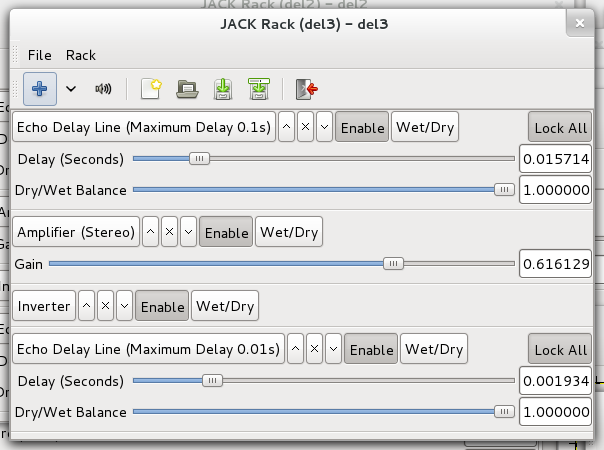Screen dimensions: 604x450
Task: Create a new rack with star document icon
Action: coord(151,89)
